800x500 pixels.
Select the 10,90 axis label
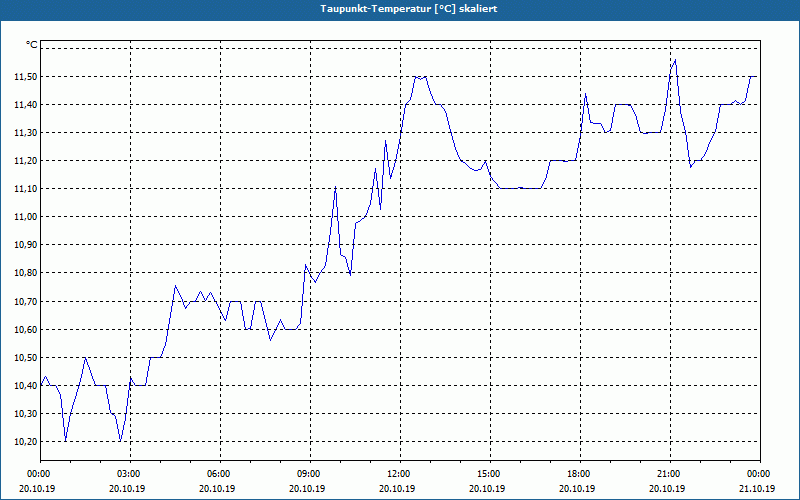(26, 245)
